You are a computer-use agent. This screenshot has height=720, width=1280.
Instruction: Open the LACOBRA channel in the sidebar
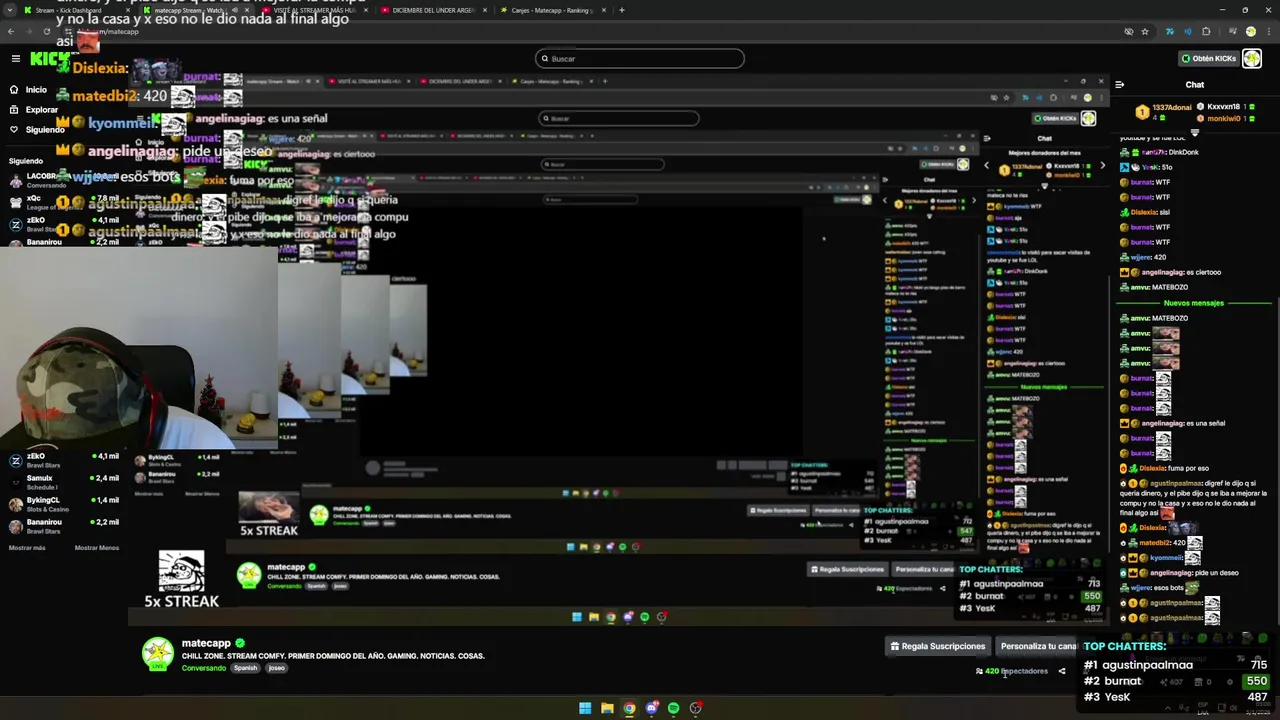pyautogui.click(x=66, y=180)
